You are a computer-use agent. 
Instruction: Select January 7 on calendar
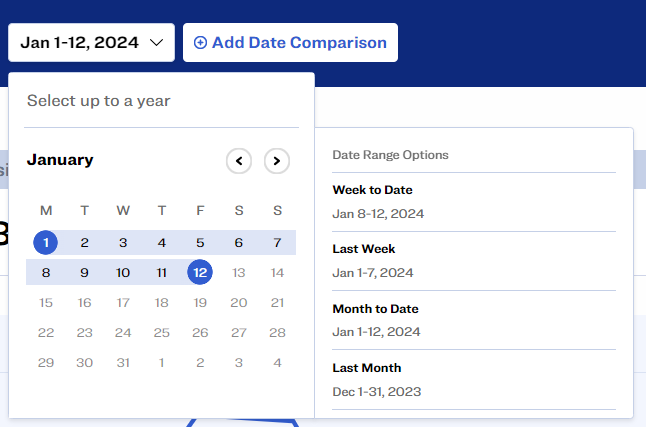click(x=277, y=242)
